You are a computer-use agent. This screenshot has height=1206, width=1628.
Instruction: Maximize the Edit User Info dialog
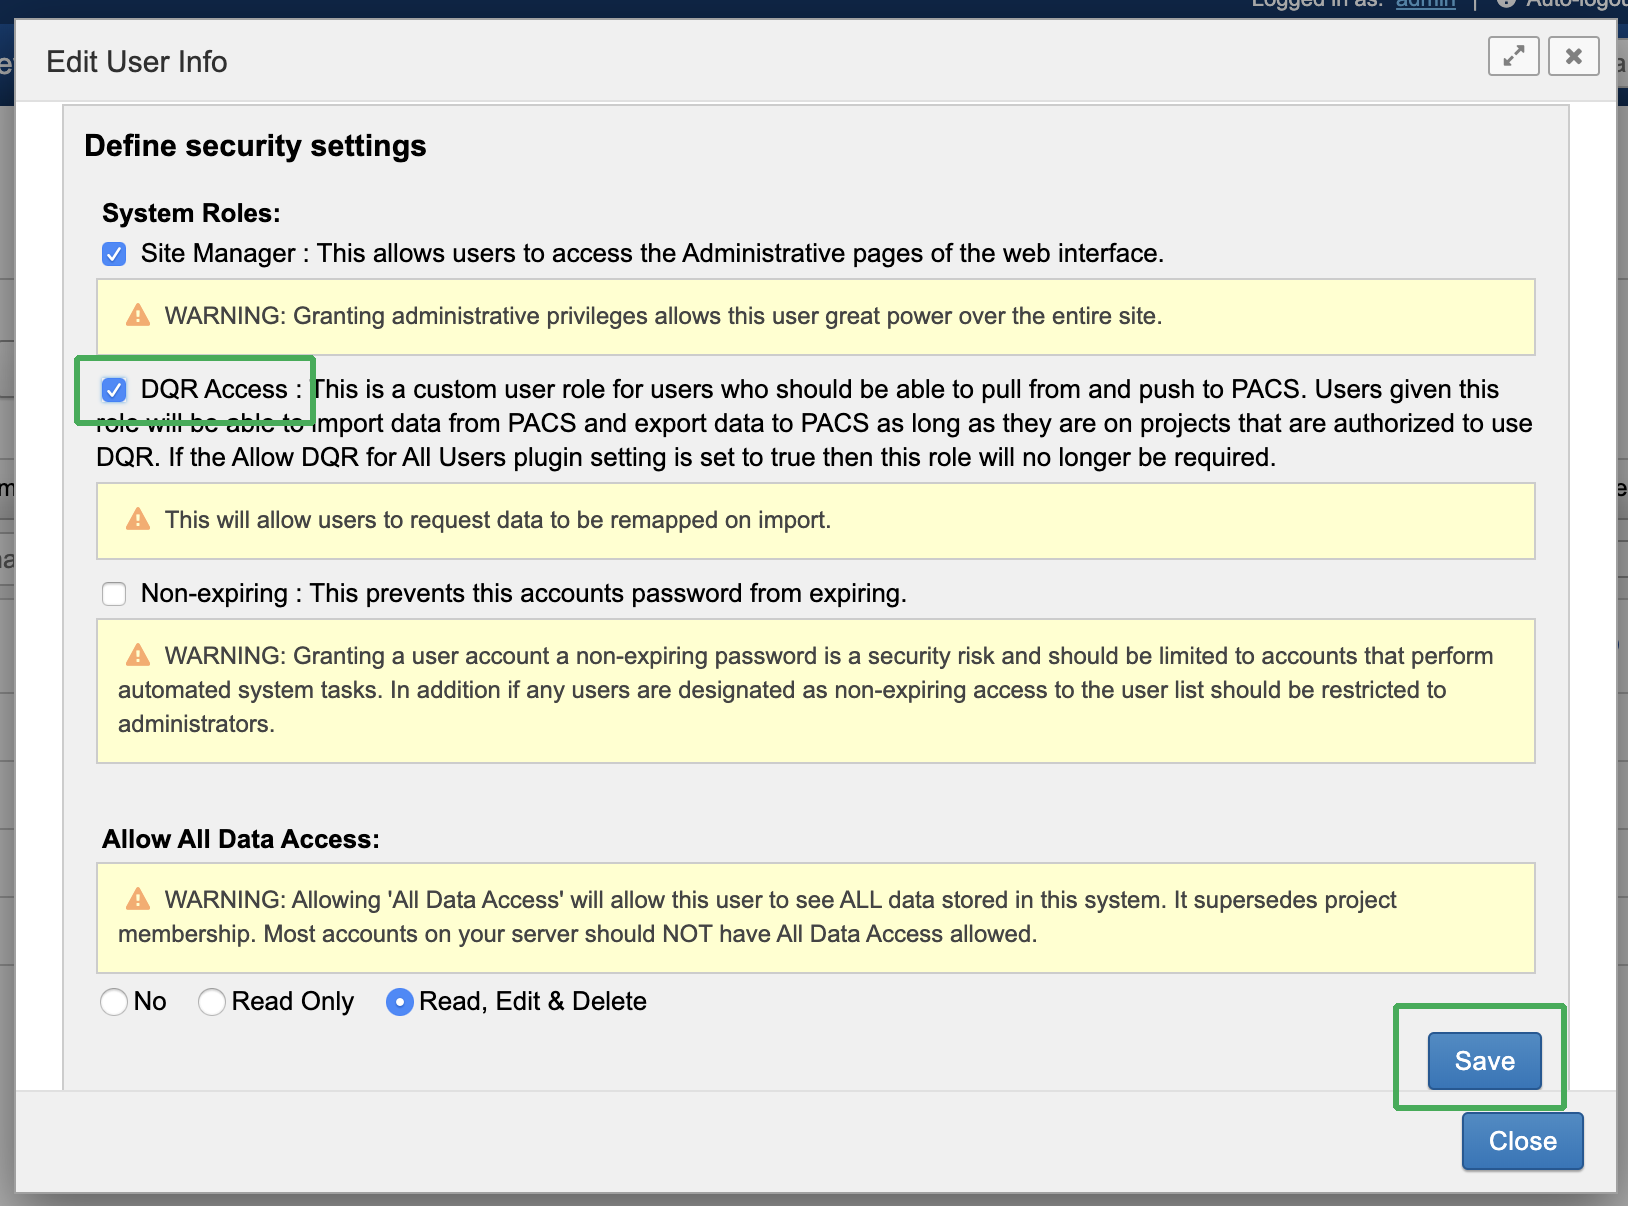point(1513,56)
